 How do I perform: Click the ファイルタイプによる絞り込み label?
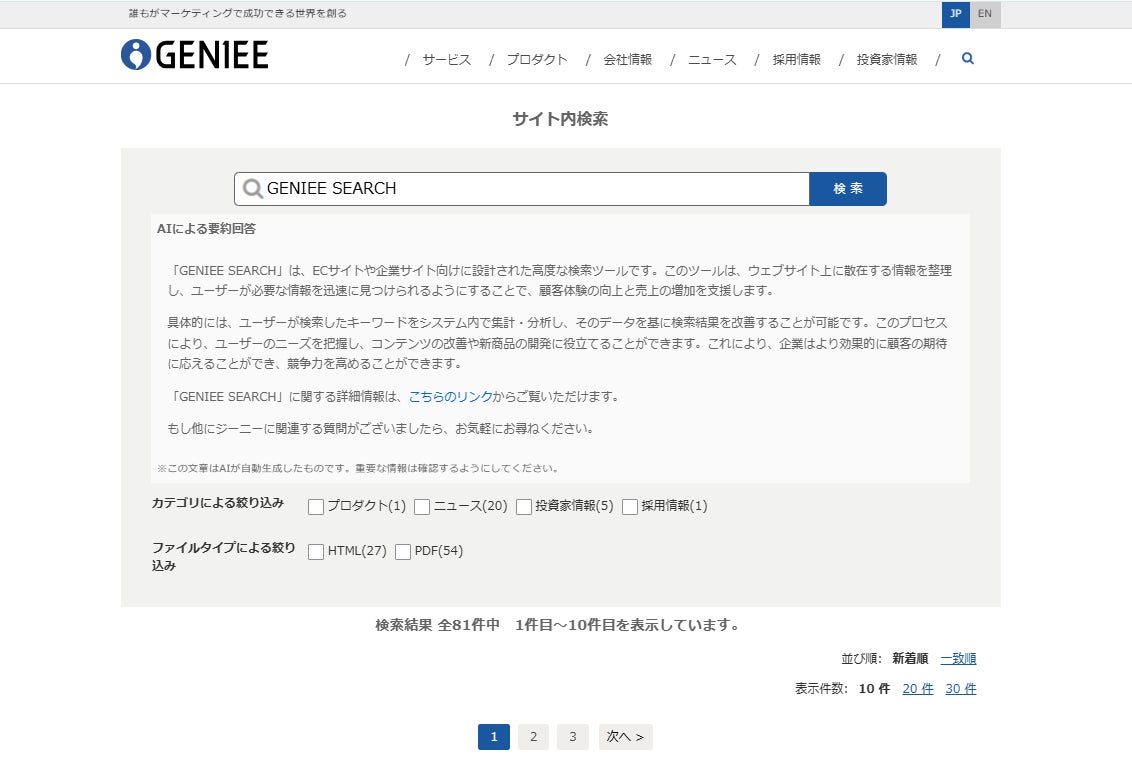pyautogui.click(x=223, y=556)
